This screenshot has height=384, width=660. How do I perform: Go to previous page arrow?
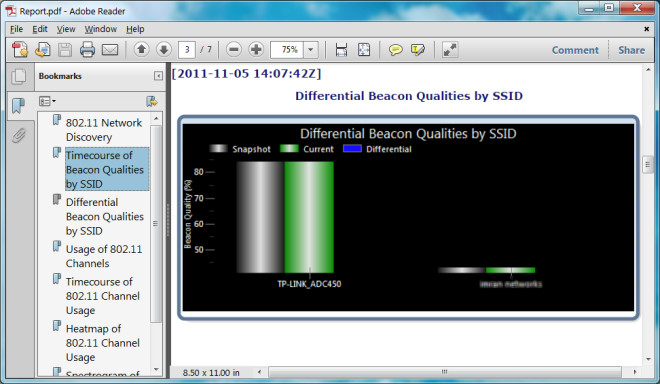[x=141, y=50]
